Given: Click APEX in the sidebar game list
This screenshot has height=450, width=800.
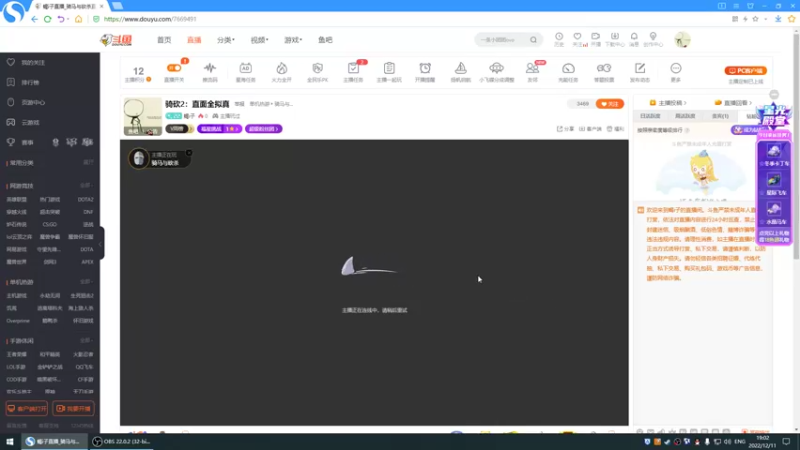Looking at the screenshot, I should click(87, 262).
